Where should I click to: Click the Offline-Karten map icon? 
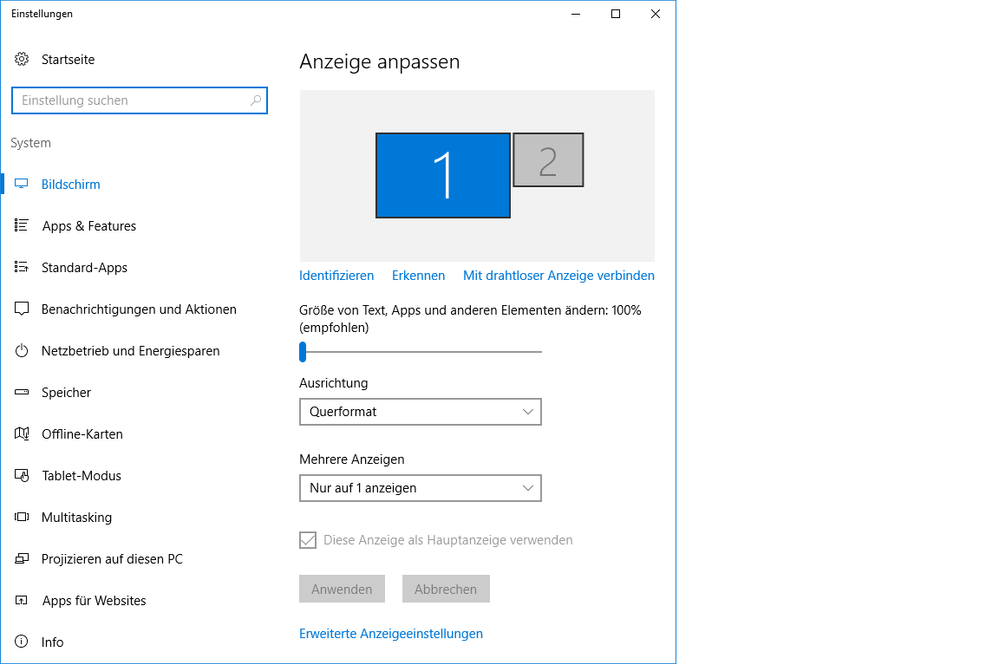pos(22,434)
